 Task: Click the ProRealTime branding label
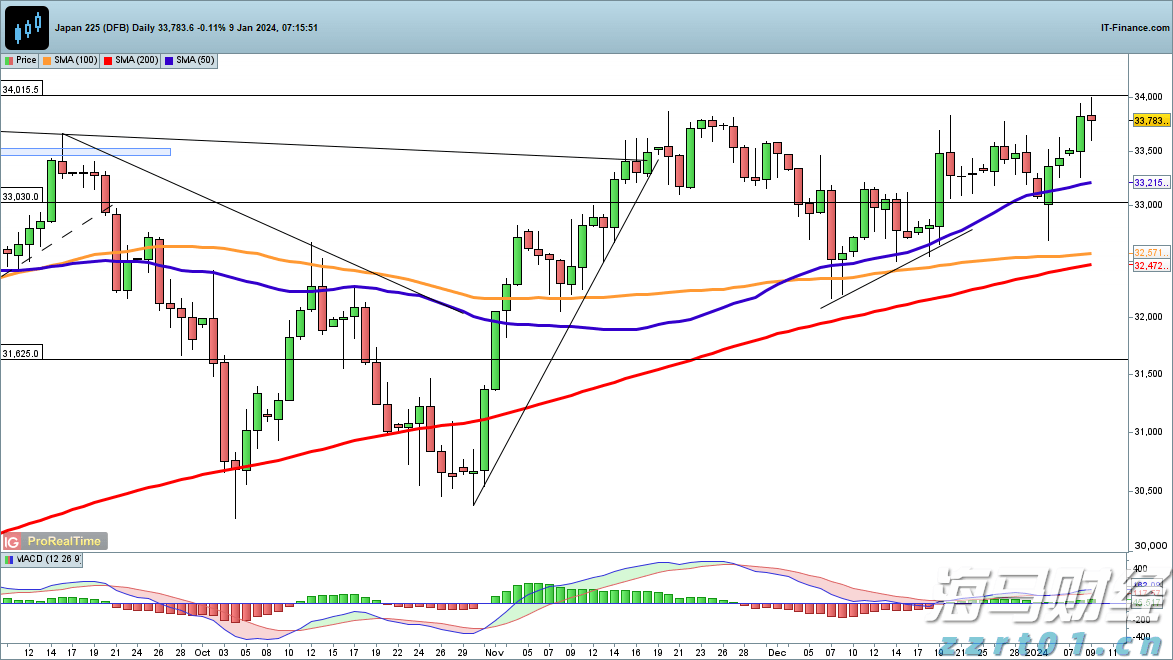pos(64,541)
